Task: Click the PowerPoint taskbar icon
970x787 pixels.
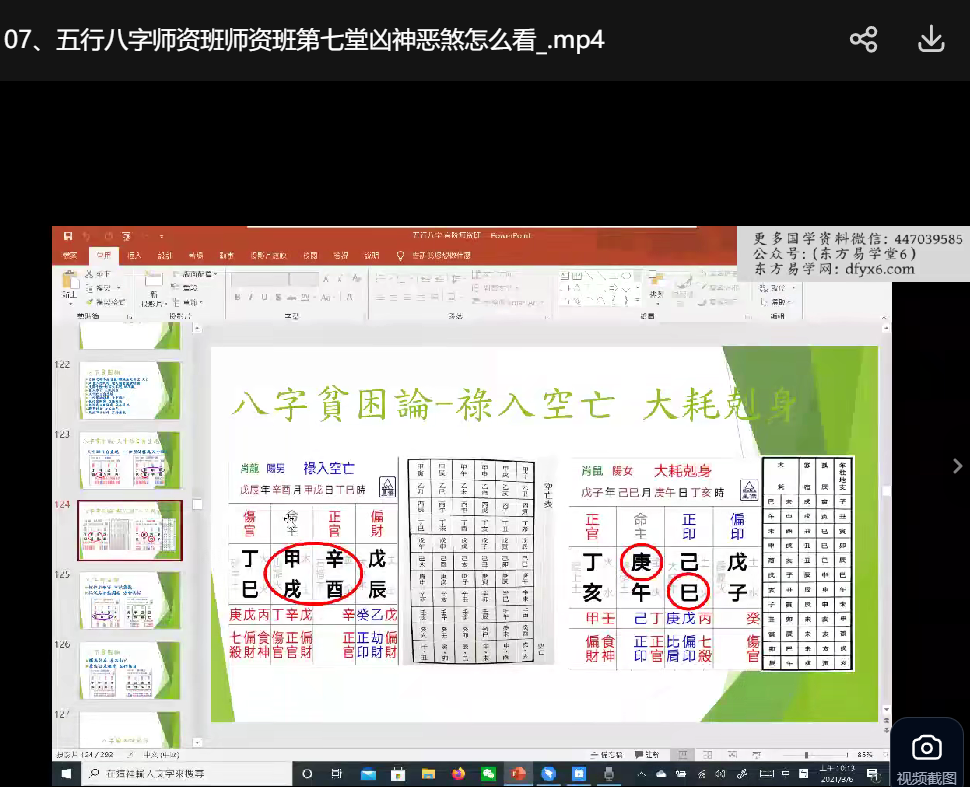Action: tap(519, 774)
